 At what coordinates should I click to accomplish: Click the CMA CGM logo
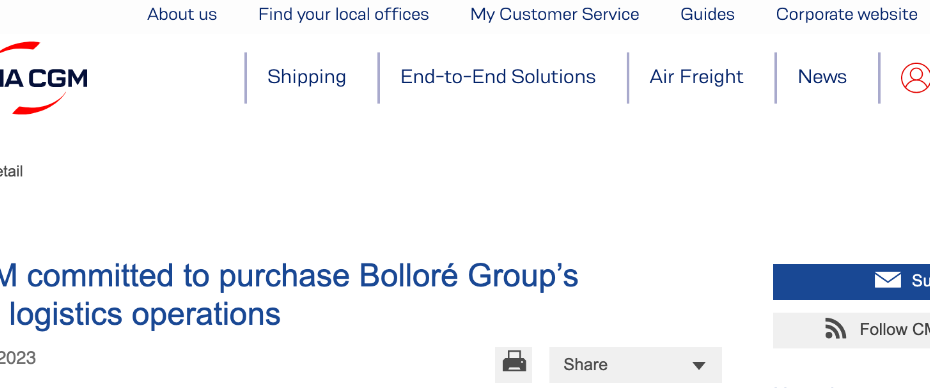click(x=44, y=78)
